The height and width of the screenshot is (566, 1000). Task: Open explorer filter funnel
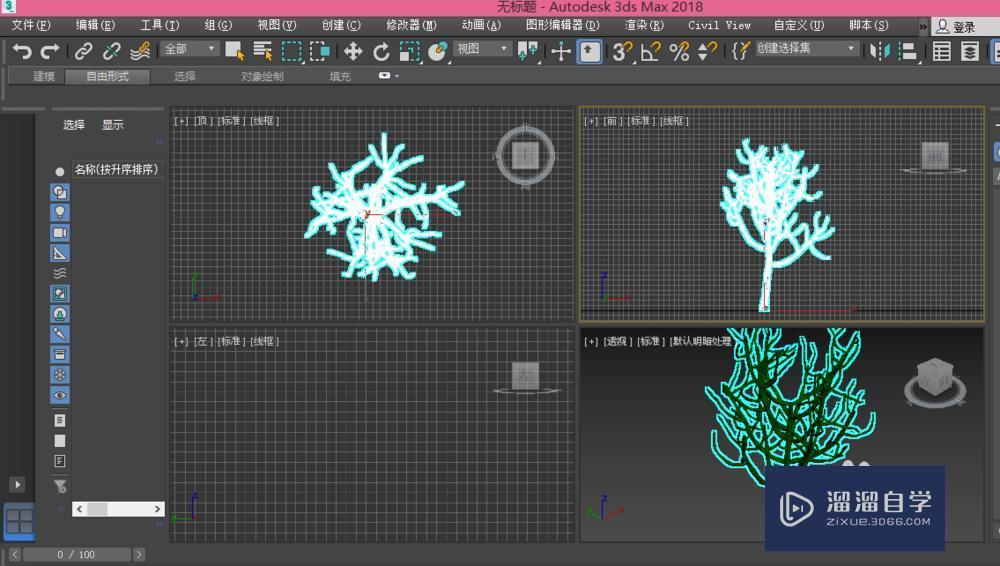(x=60, y=487)
